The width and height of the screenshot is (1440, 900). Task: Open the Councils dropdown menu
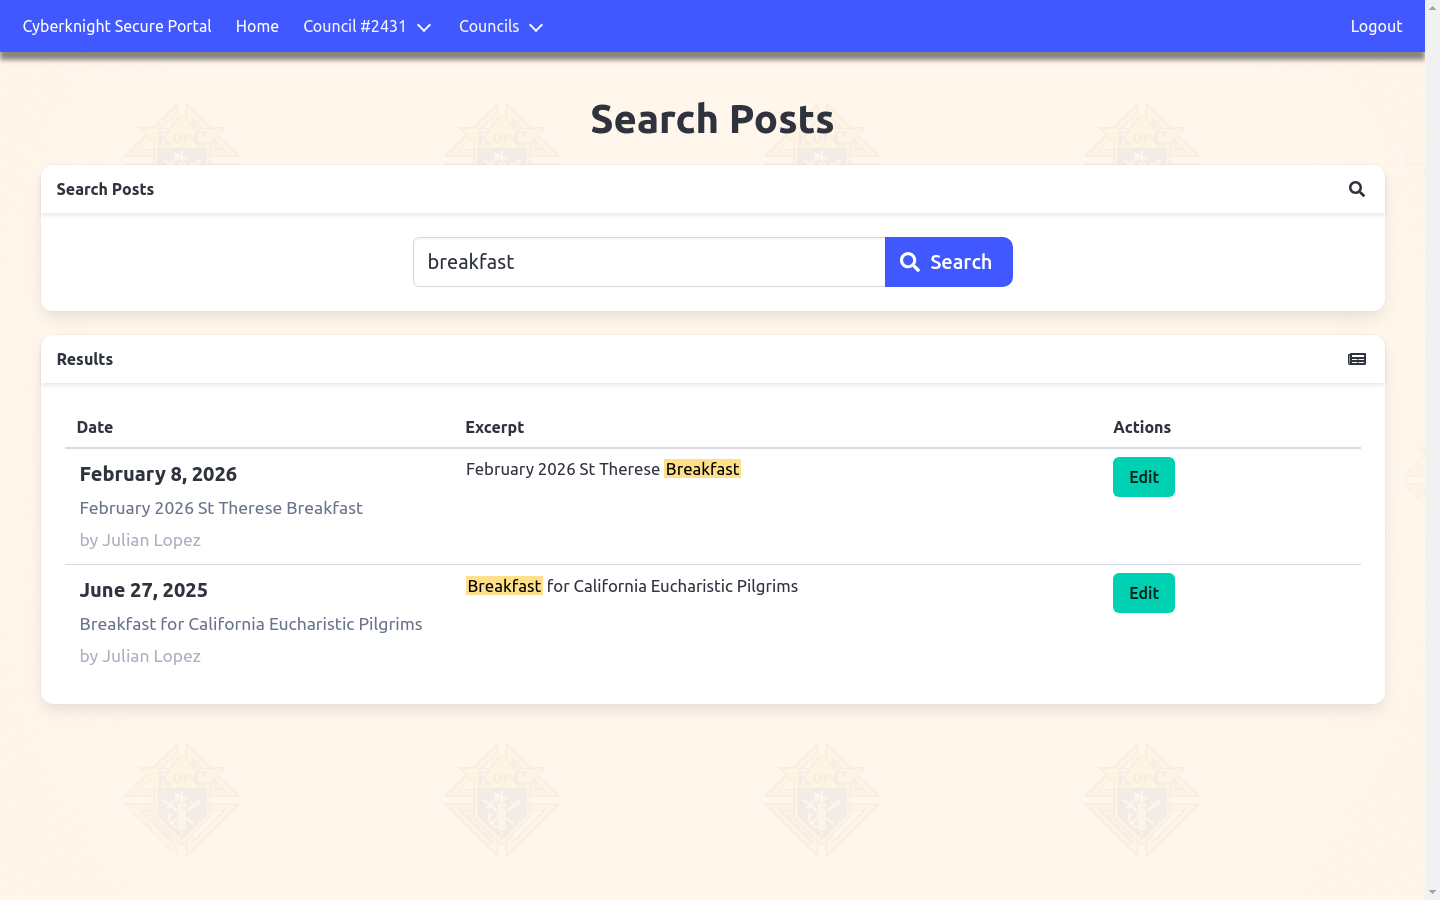tap(500, 27)
